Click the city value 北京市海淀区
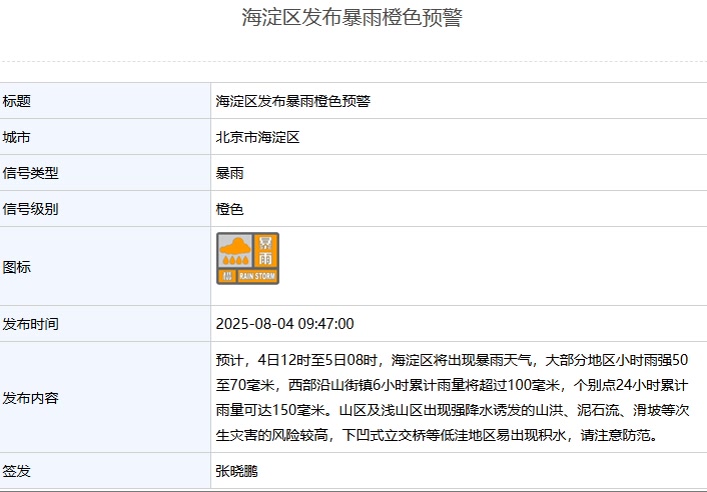Viewport: 707px width, 492px height. click(258, 137)
